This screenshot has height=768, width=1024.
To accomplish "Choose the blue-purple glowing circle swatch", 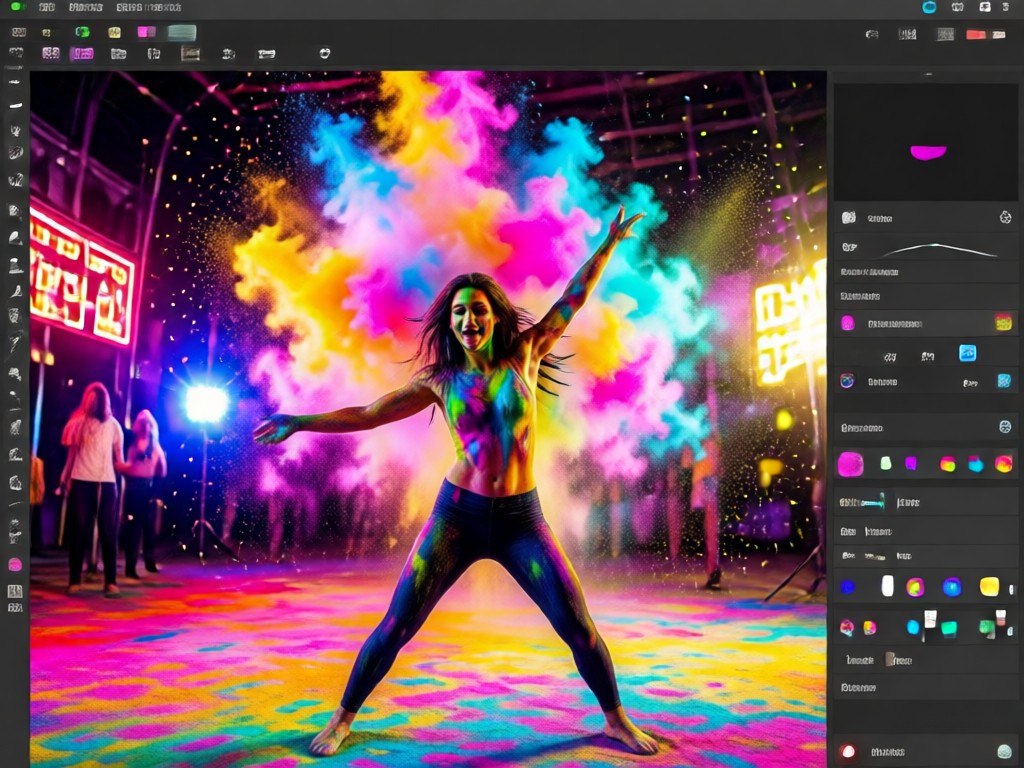I will click(x=952, y=587).
